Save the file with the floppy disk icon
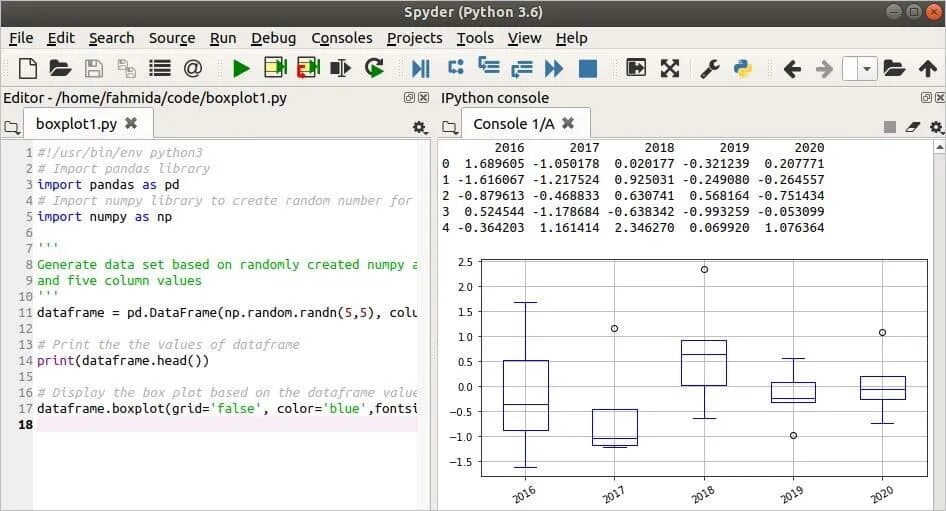 tap(94, 68)
